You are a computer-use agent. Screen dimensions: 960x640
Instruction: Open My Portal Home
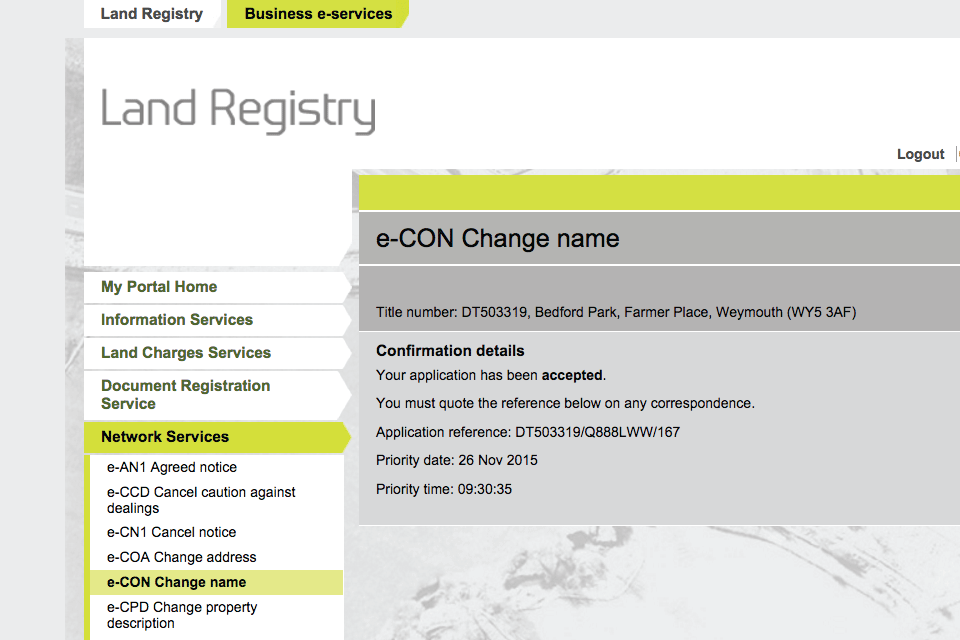(x=159, y=287)
